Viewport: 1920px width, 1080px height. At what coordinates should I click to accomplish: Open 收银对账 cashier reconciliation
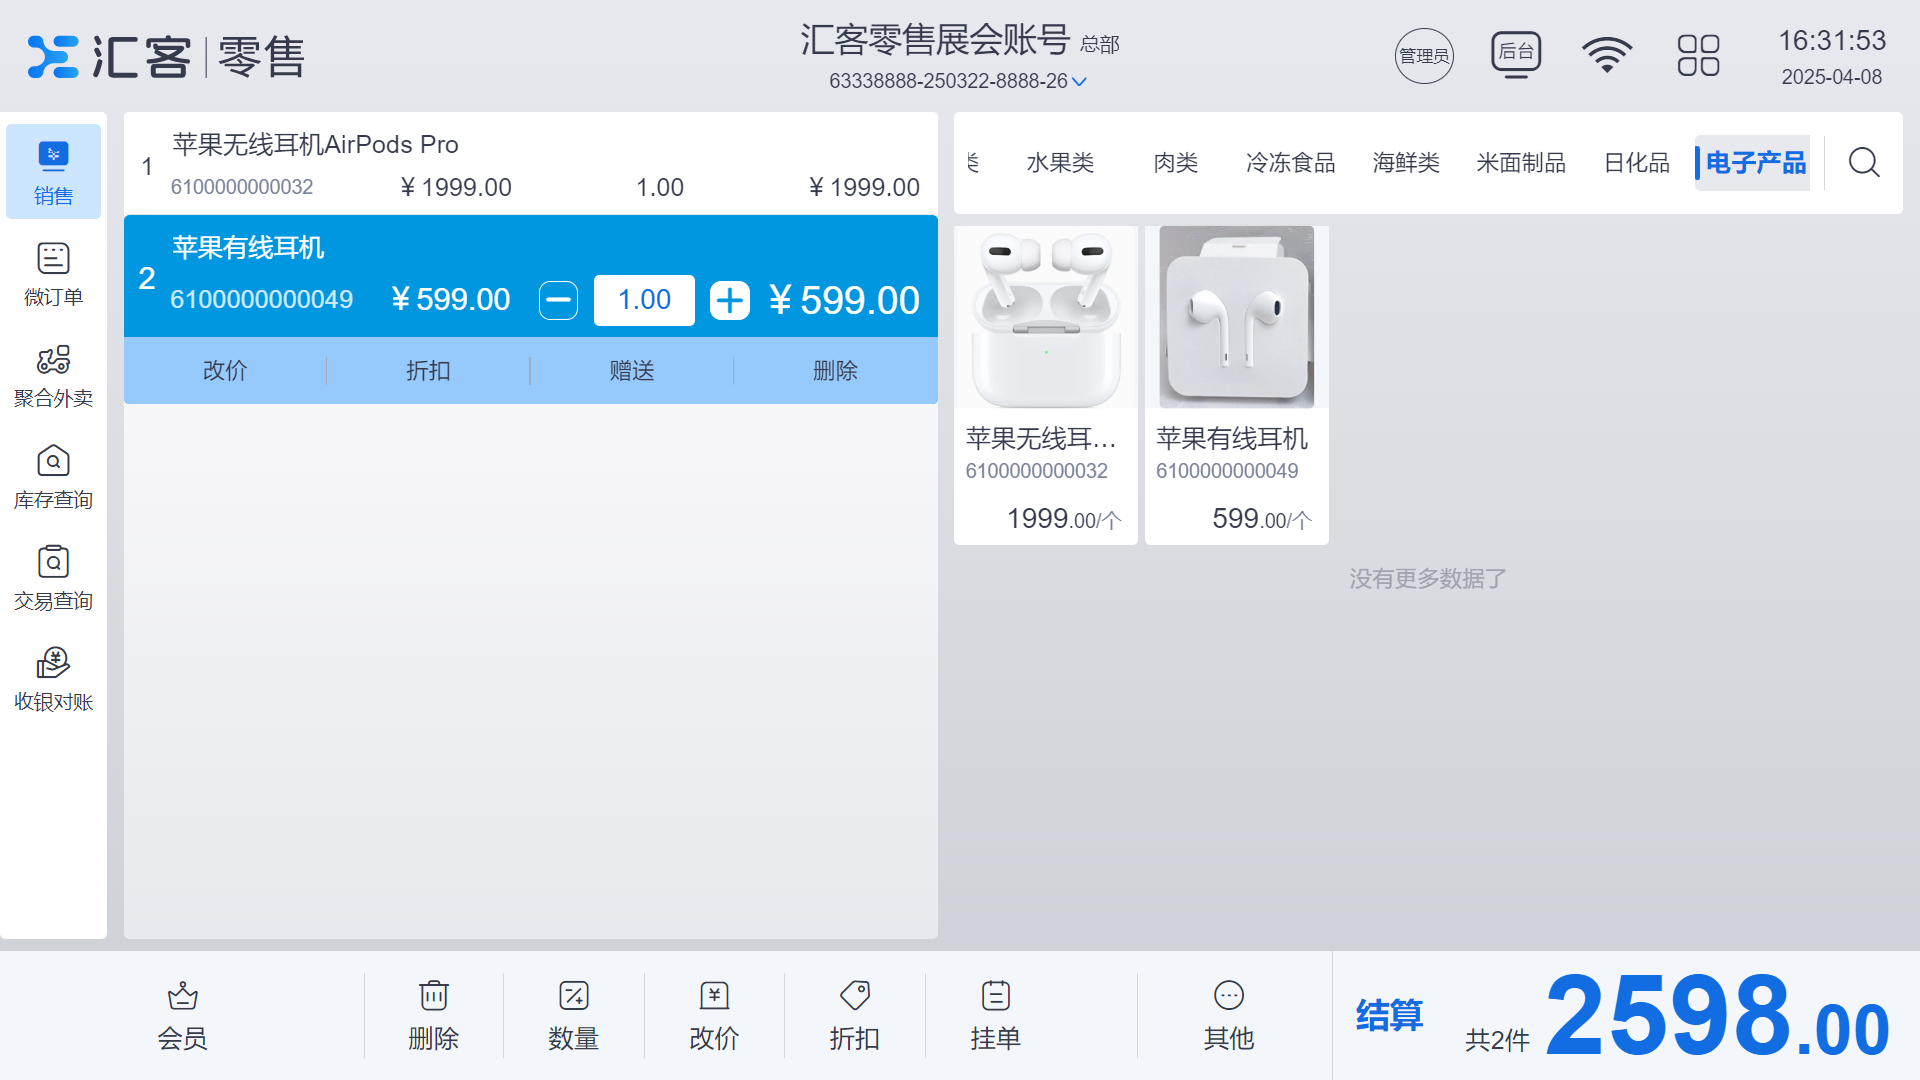(53, 677)
